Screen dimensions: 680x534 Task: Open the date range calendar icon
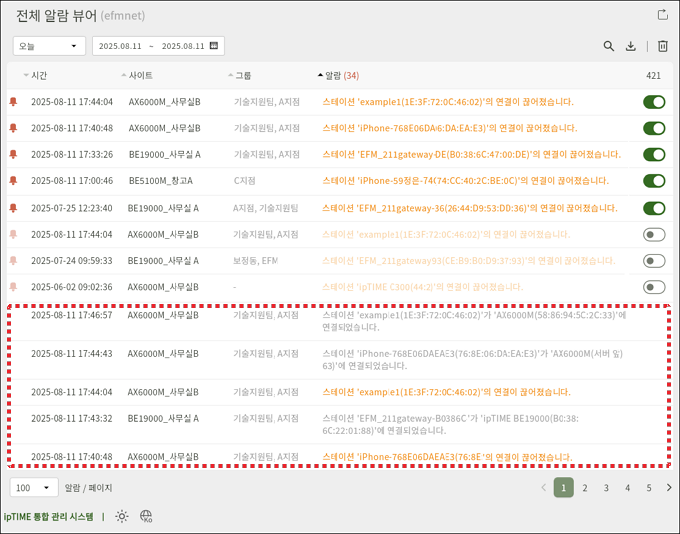214,46
